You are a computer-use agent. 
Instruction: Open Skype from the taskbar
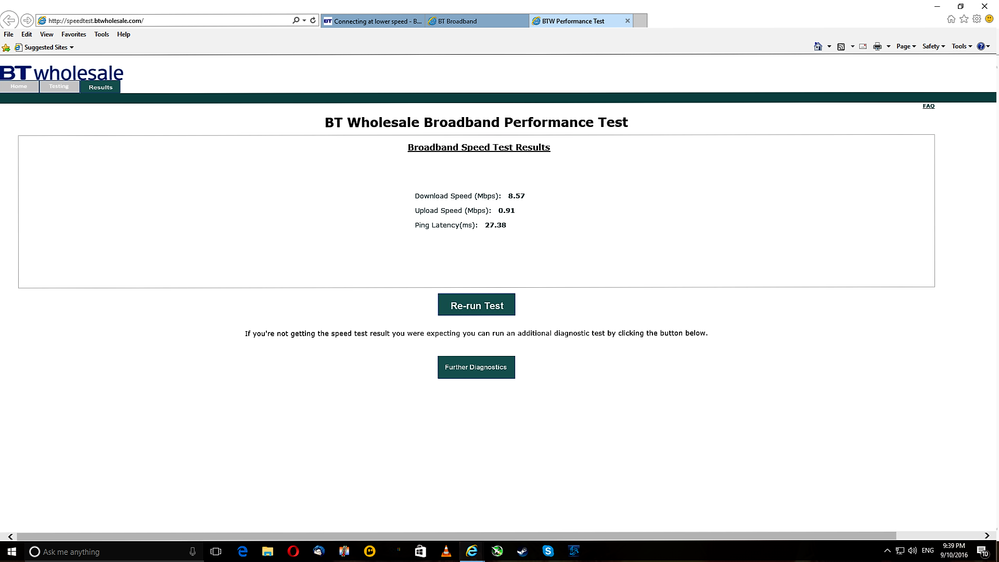pos(548,552)
